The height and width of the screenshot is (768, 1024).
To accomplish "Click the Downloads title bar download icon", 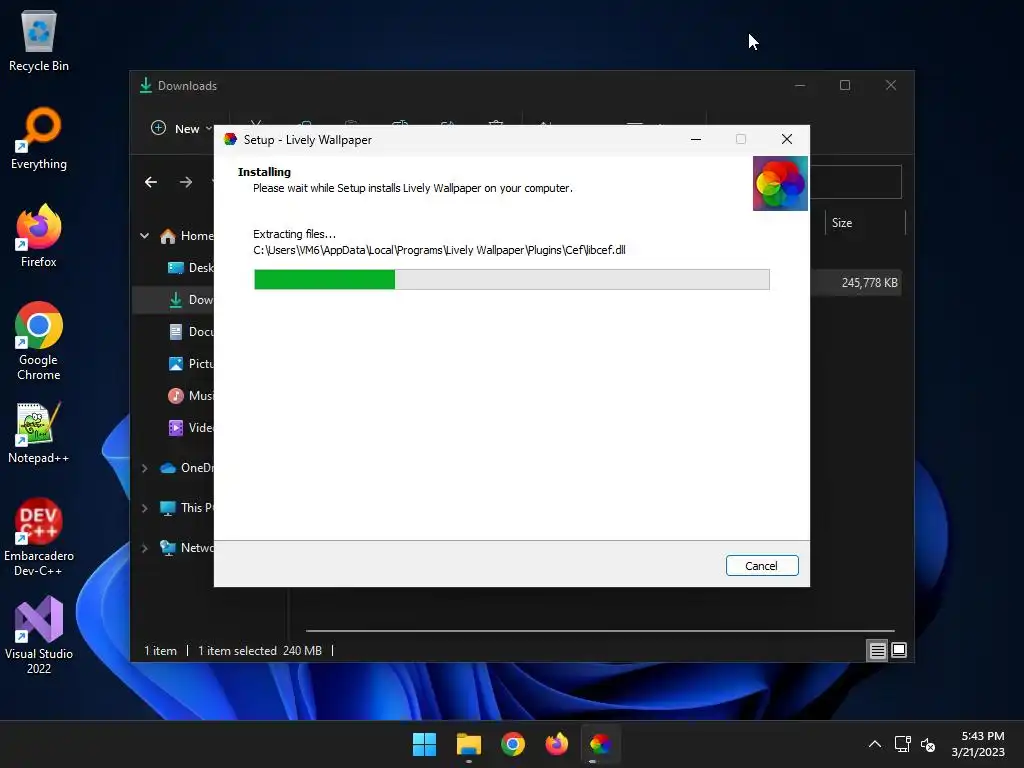I will click(146, 86).
